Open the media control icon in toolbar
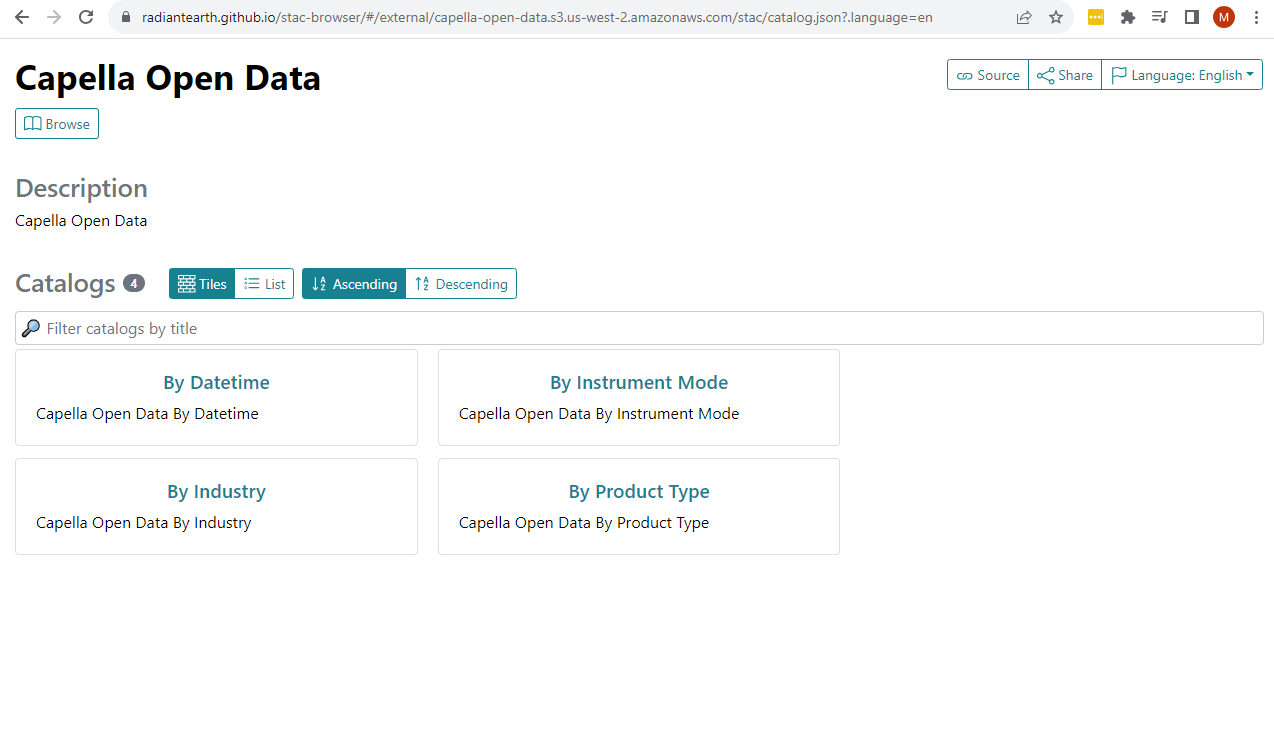This screenshot has width=1274, height=741. point(1160,17)
